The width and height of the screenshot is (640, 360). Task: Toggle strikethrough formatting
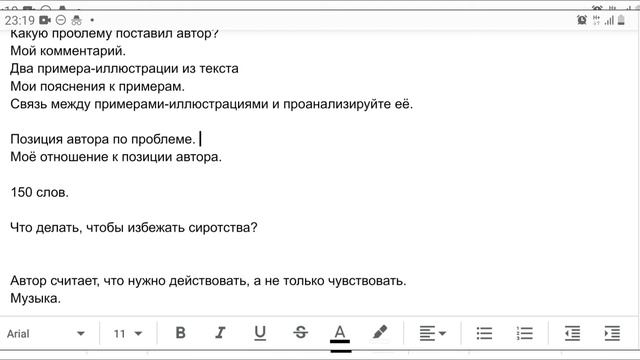pyautogui.click(x=300, y=333)
